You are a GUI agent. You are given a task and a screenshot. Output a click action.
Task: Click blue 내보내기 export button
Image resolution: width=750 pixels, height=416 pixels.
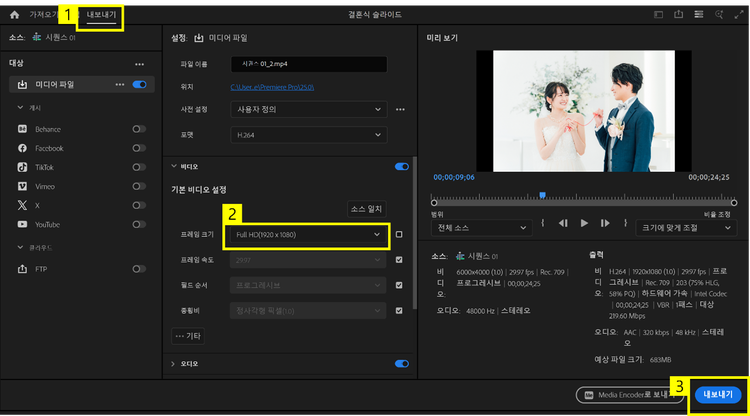click(718, 394)
